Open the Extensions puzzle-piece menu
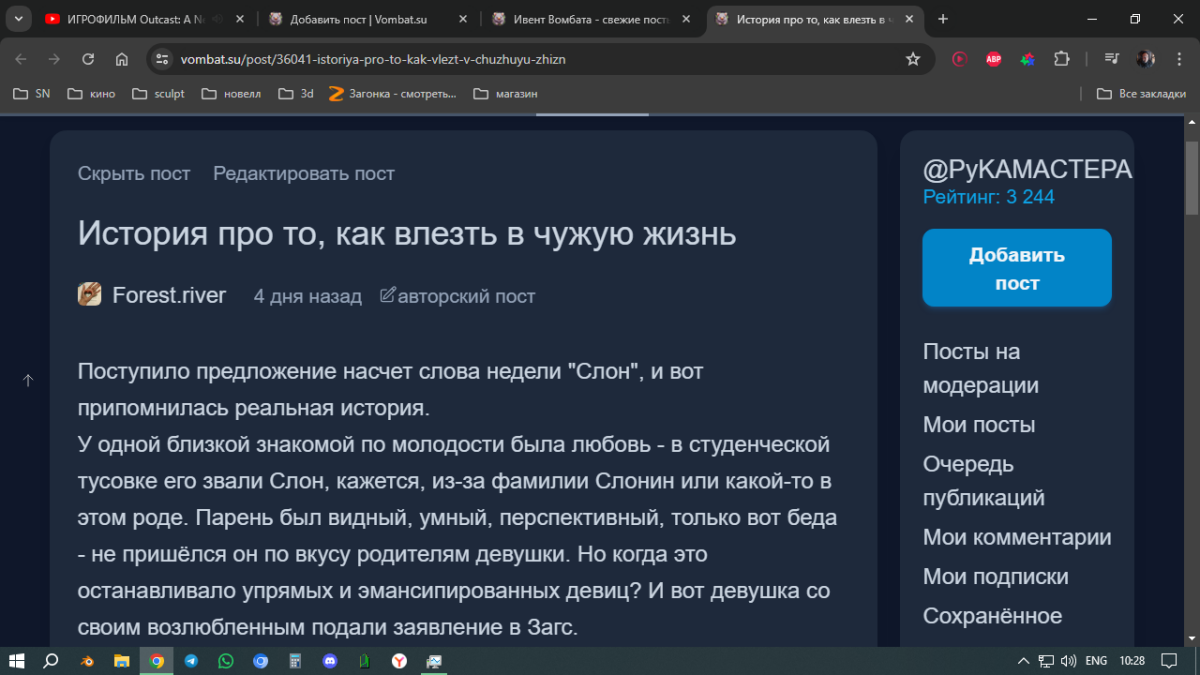Screen dimensions: 1200x675 (1062, 59)
